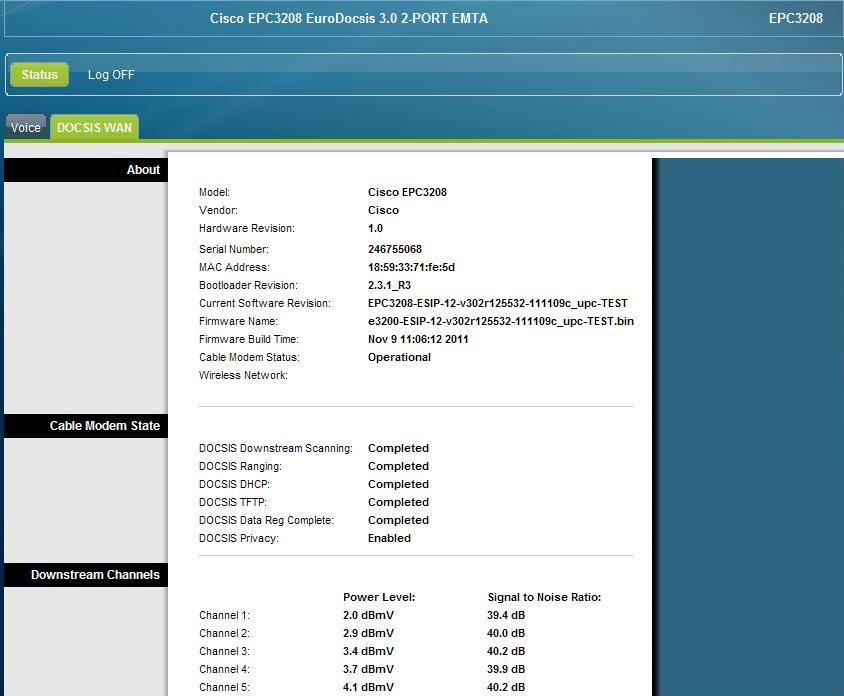Click the Log OFF link
This screenshot has height=696, width=844.
click(x=111, y=74)
